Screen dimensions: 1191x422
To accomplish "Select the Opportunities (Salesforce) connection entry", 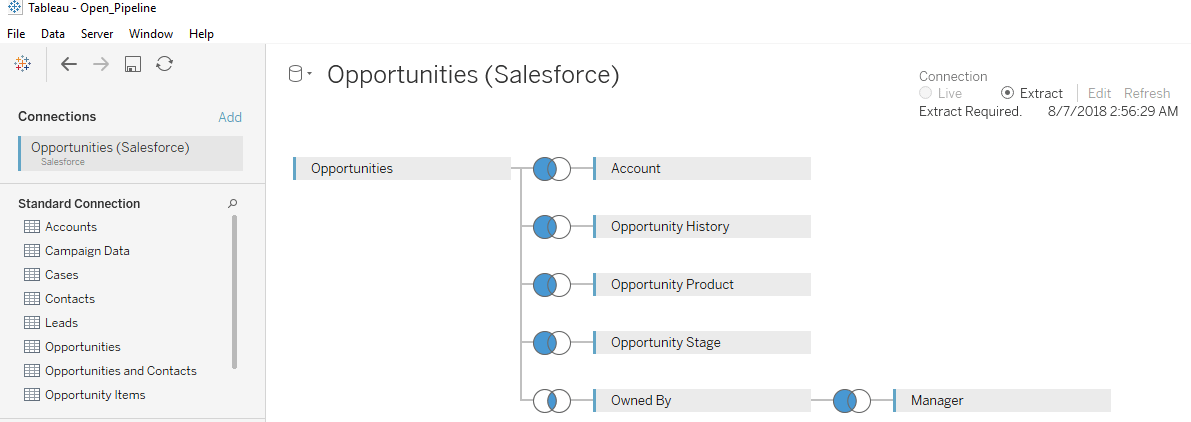I will pyautogui.click(x=131, y=153).
